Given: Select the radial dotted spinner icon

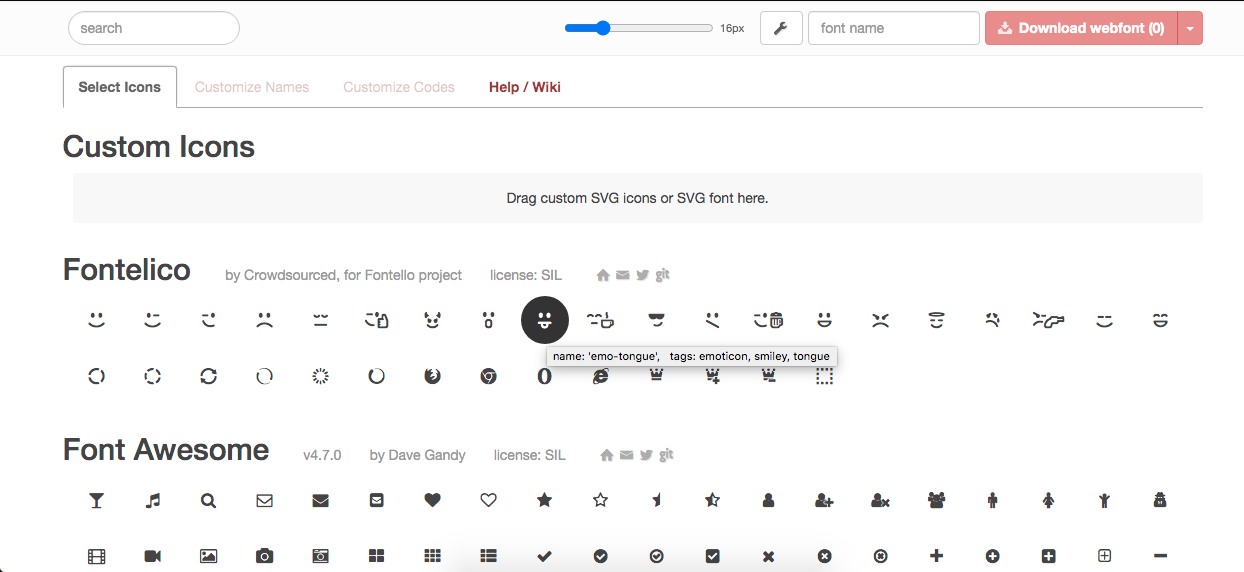Looking at the screenshot, I should point(321,376).
